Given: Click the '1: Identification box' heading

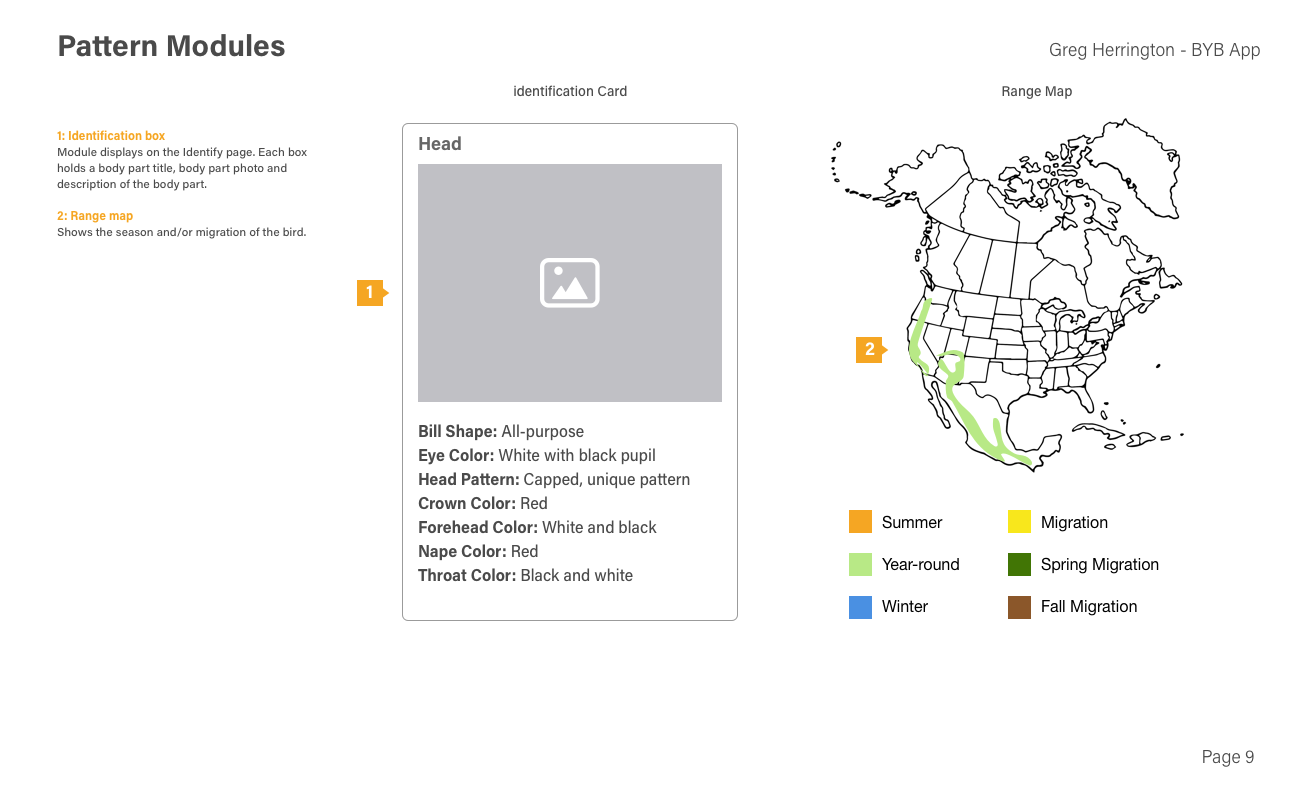Looking at the screenshot, I should point(111,136).
